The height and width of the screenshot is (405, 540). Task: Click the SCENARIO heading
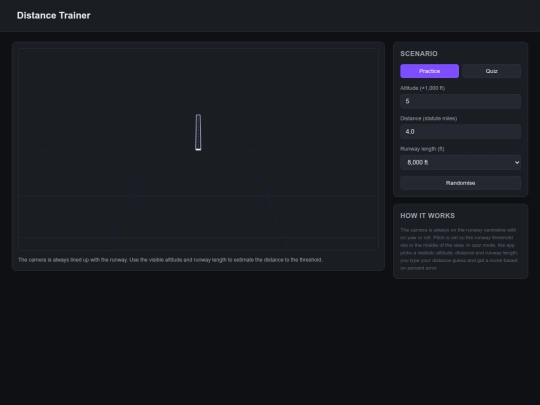coord(419,54)
